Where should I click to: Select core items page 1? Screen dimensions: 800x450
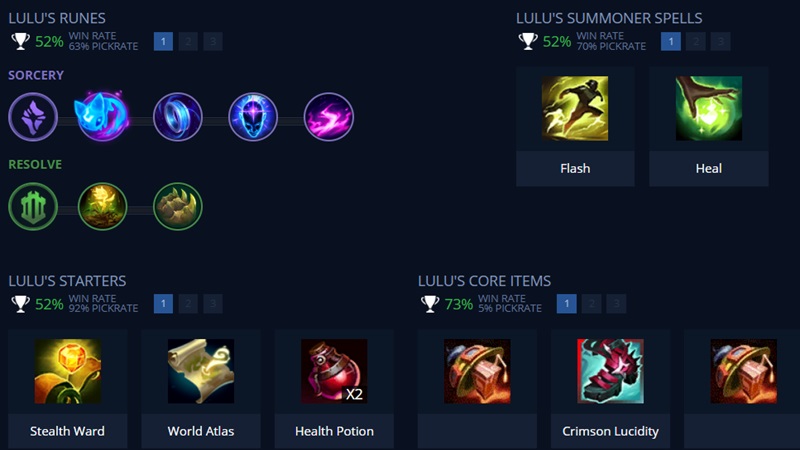566,304
